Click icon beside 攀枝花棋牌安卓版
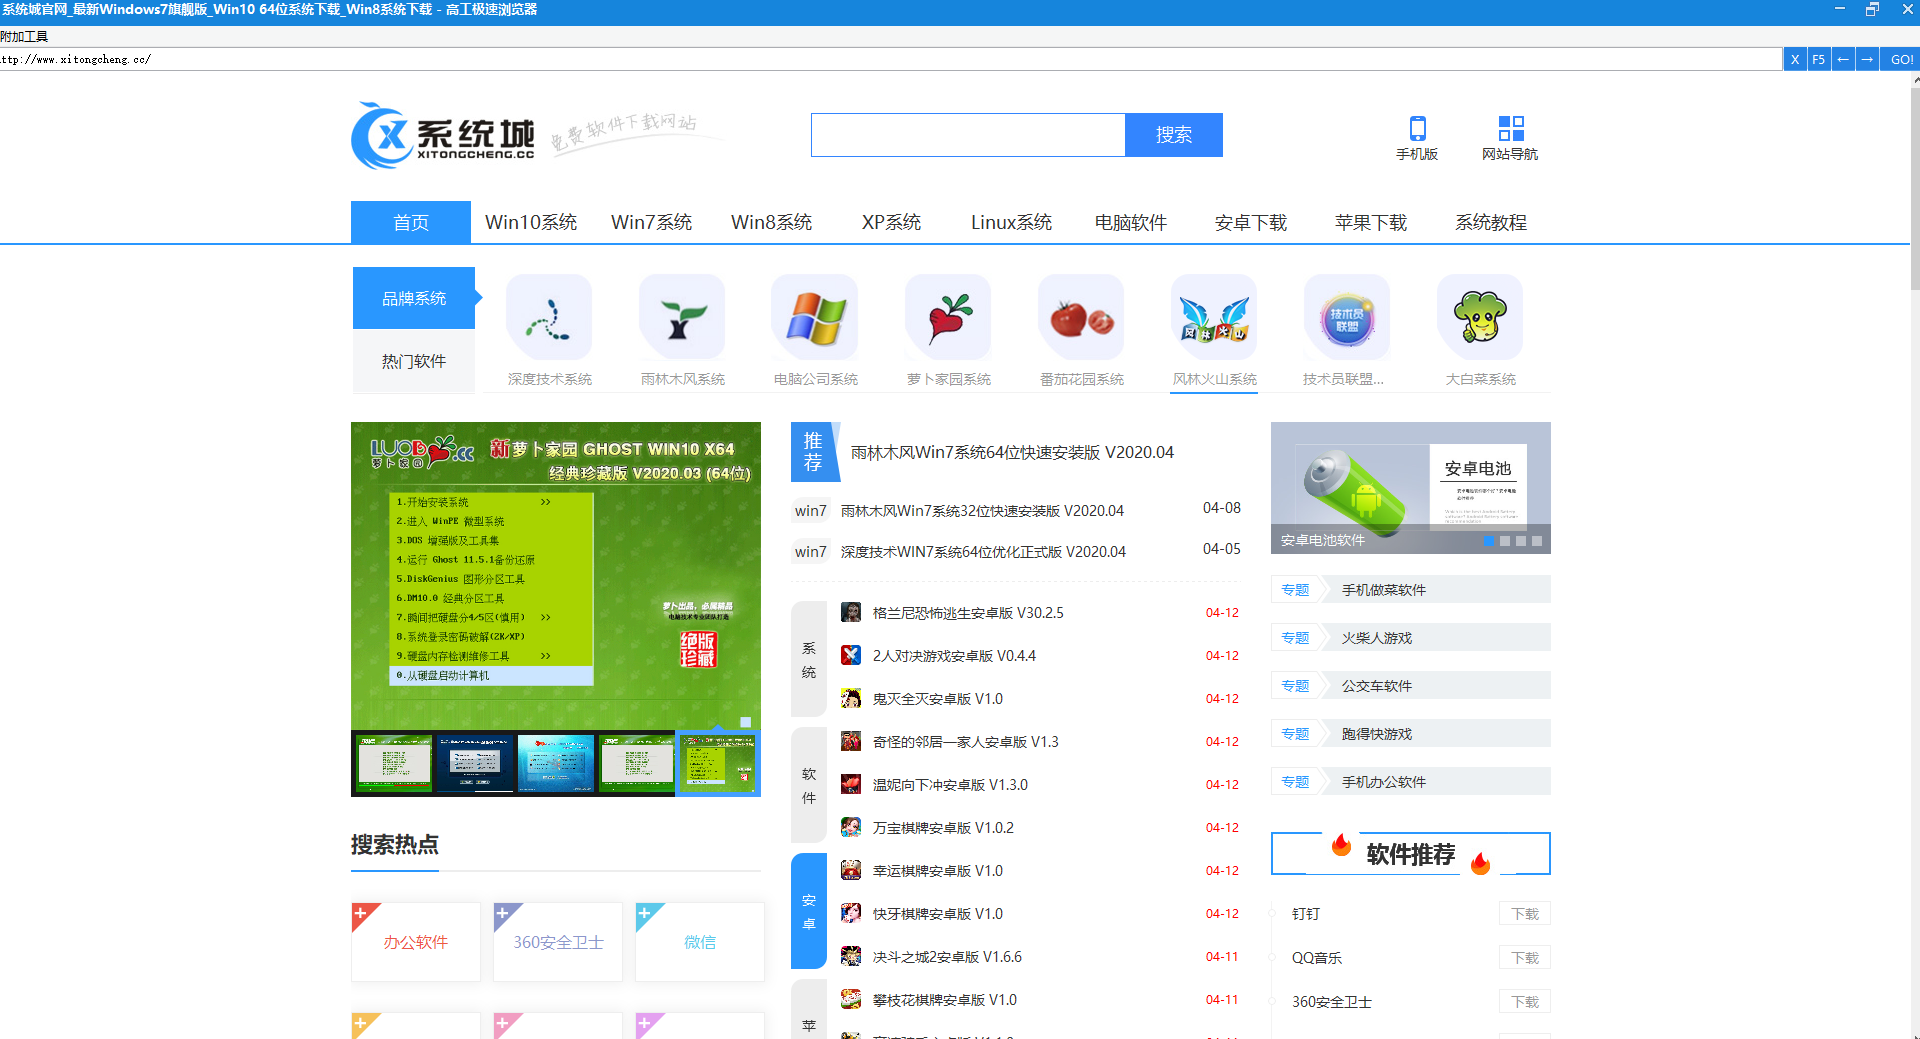The image size is (1920, 1039). pyautogui.click(x=851, y=999)
